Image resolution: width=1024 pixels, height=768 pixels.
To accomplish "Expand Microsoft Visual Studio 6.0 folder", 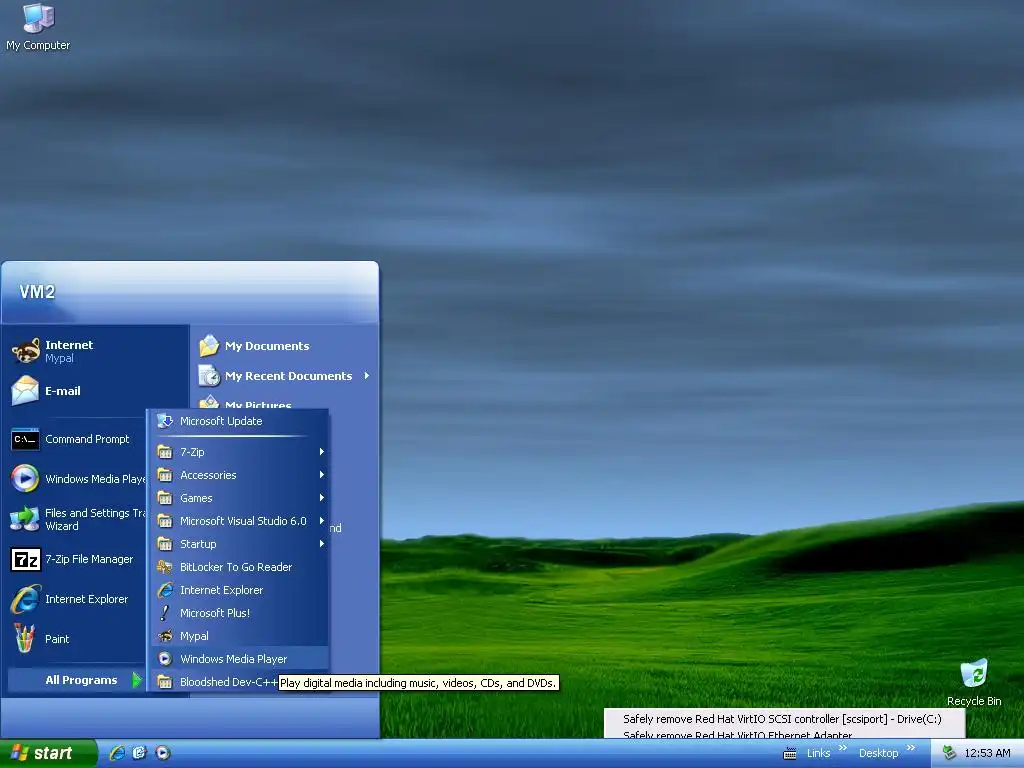I will tap(240, 520).
